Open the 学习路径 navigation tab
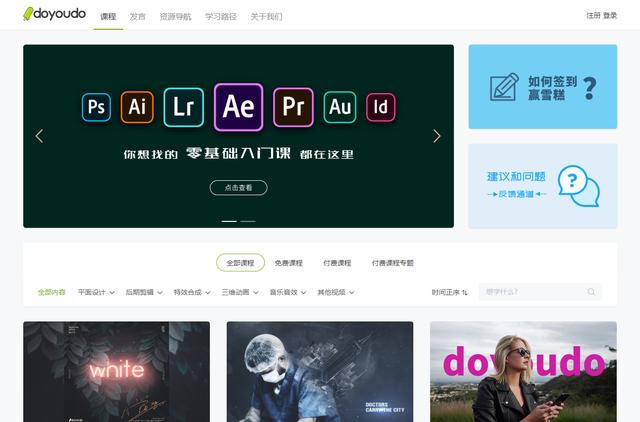This screenshot has height=422, width=640. (221, 17)
